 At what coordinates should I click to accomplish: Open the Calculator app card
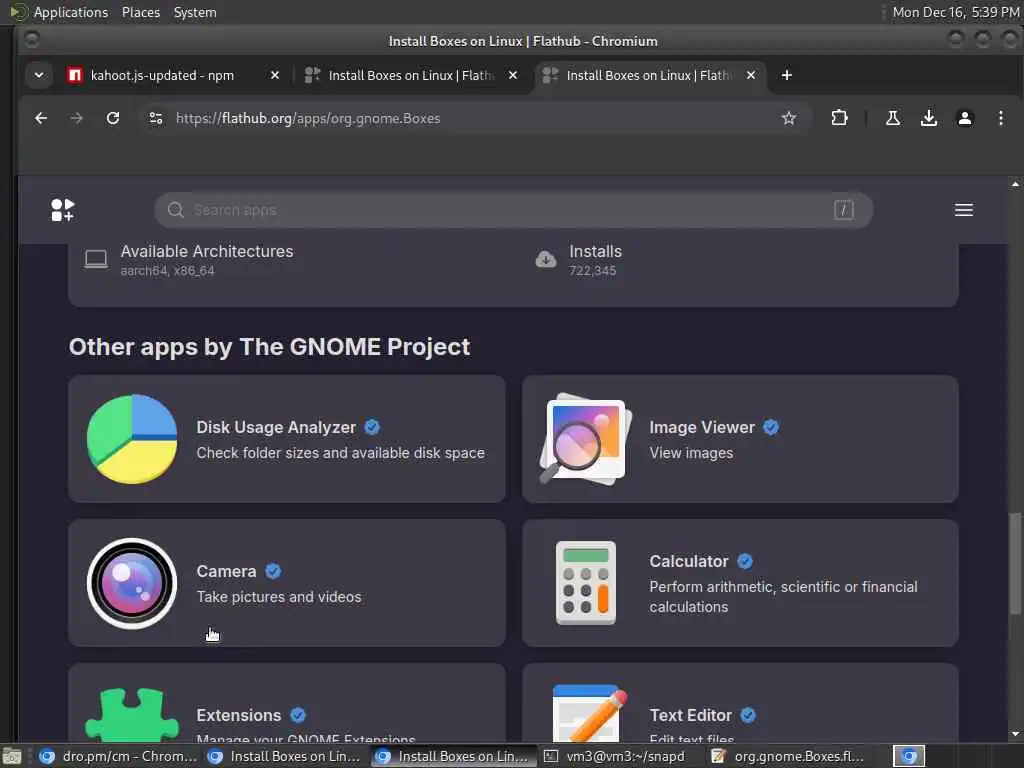tap(740, 583)
